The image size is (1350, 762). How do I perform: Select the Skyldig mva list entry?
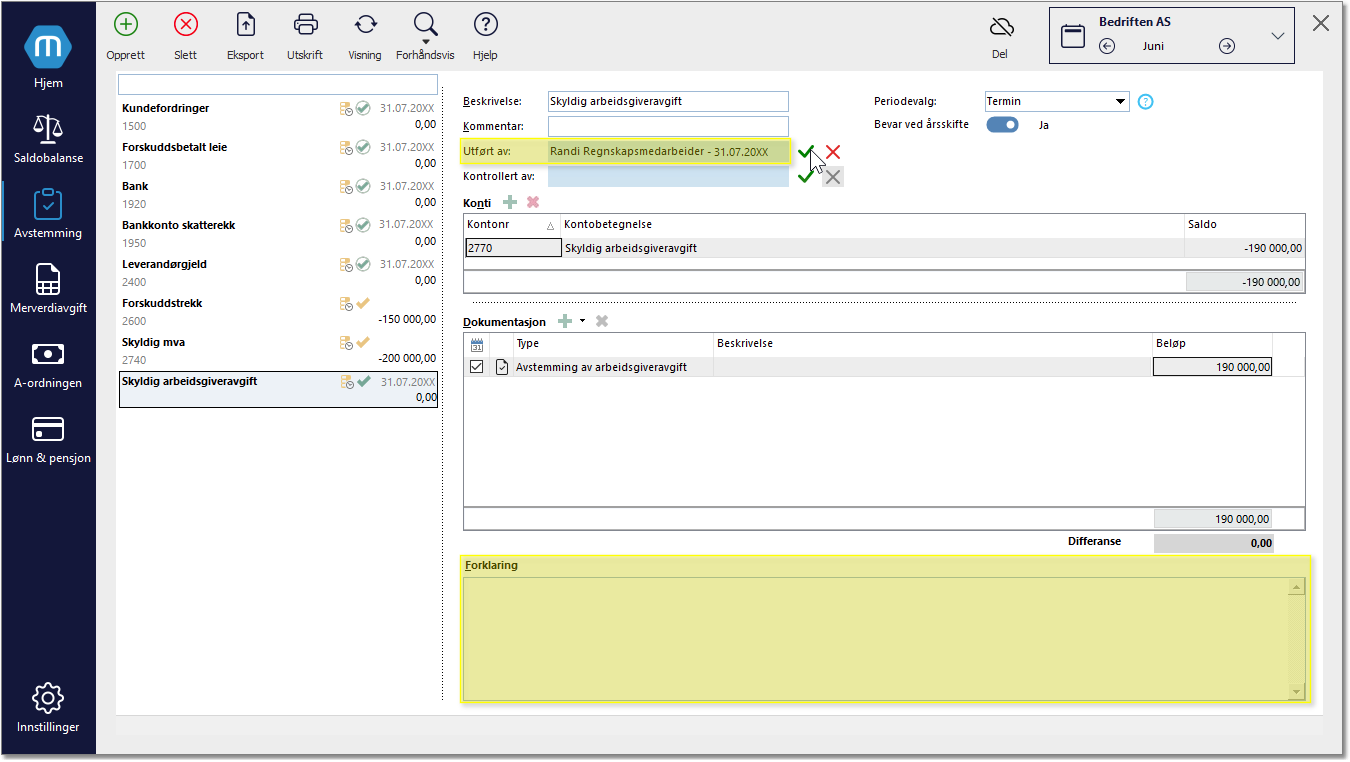tap(278, 350)
